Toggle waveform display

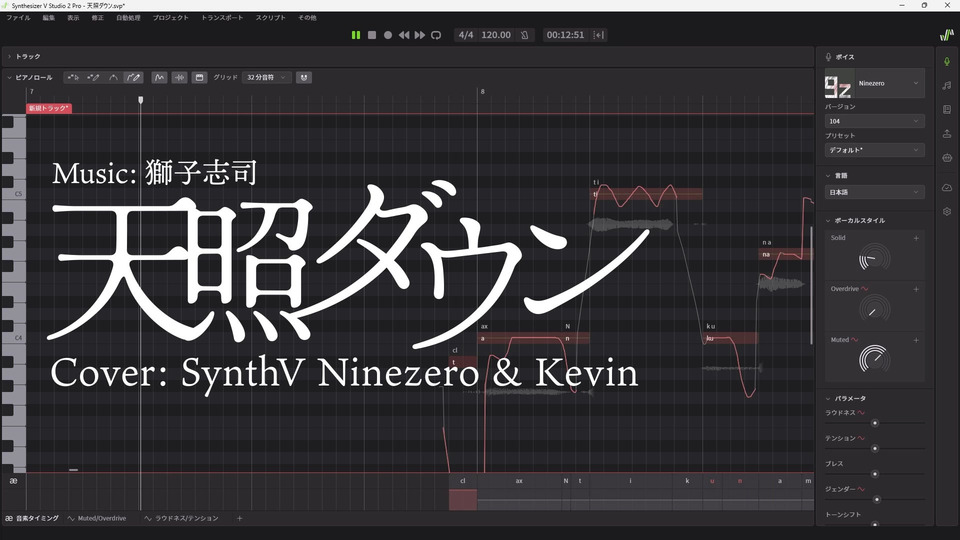[x=179, y=78]
